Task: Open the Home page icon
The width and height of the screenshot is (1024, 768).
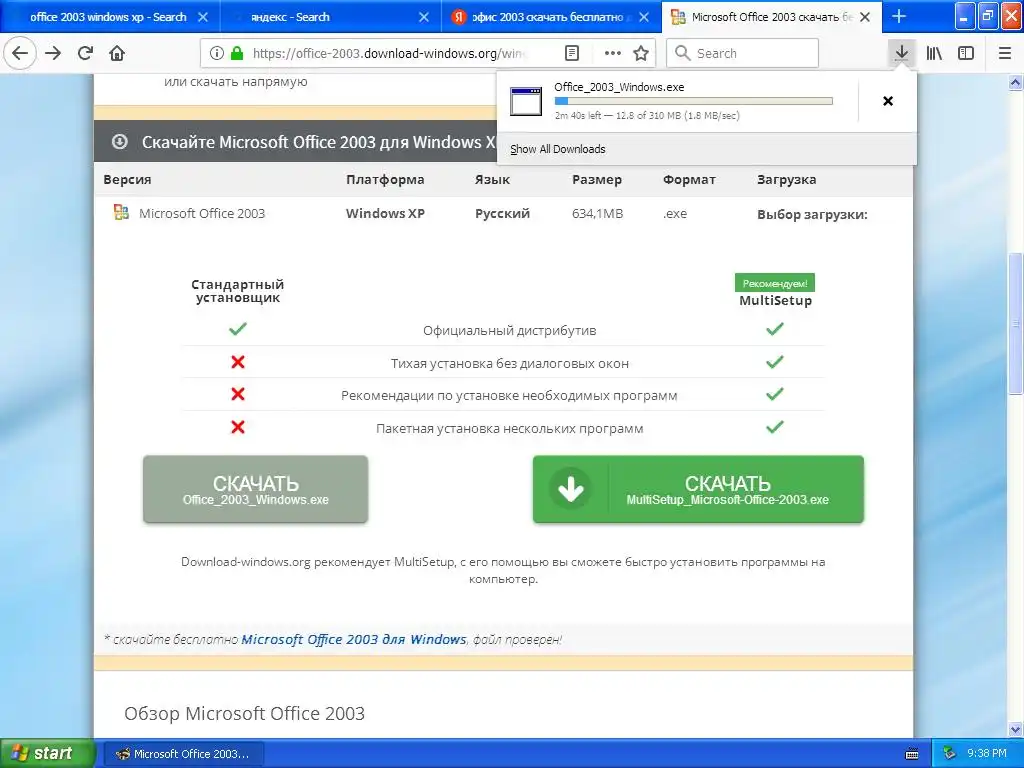Action: [118, 53]
